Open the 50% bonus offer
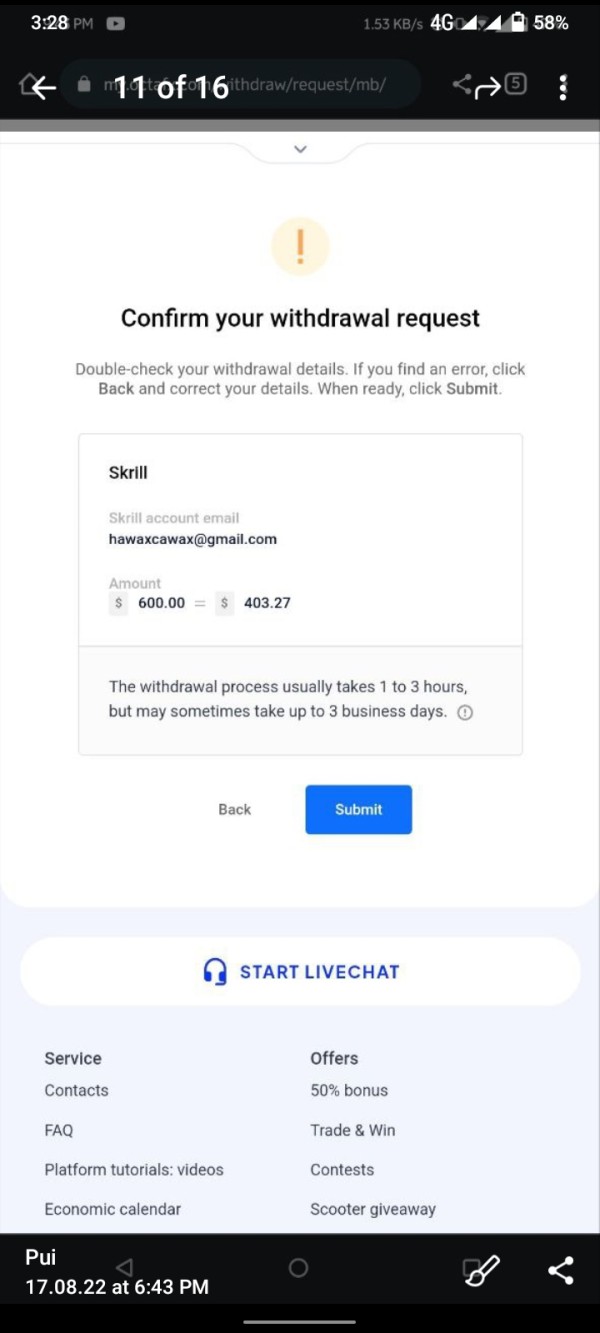 pos(349,1090)
